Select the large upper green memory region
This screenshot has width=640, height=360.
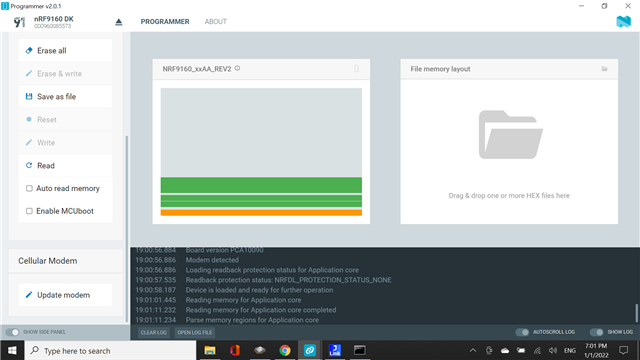click(261, 185)
